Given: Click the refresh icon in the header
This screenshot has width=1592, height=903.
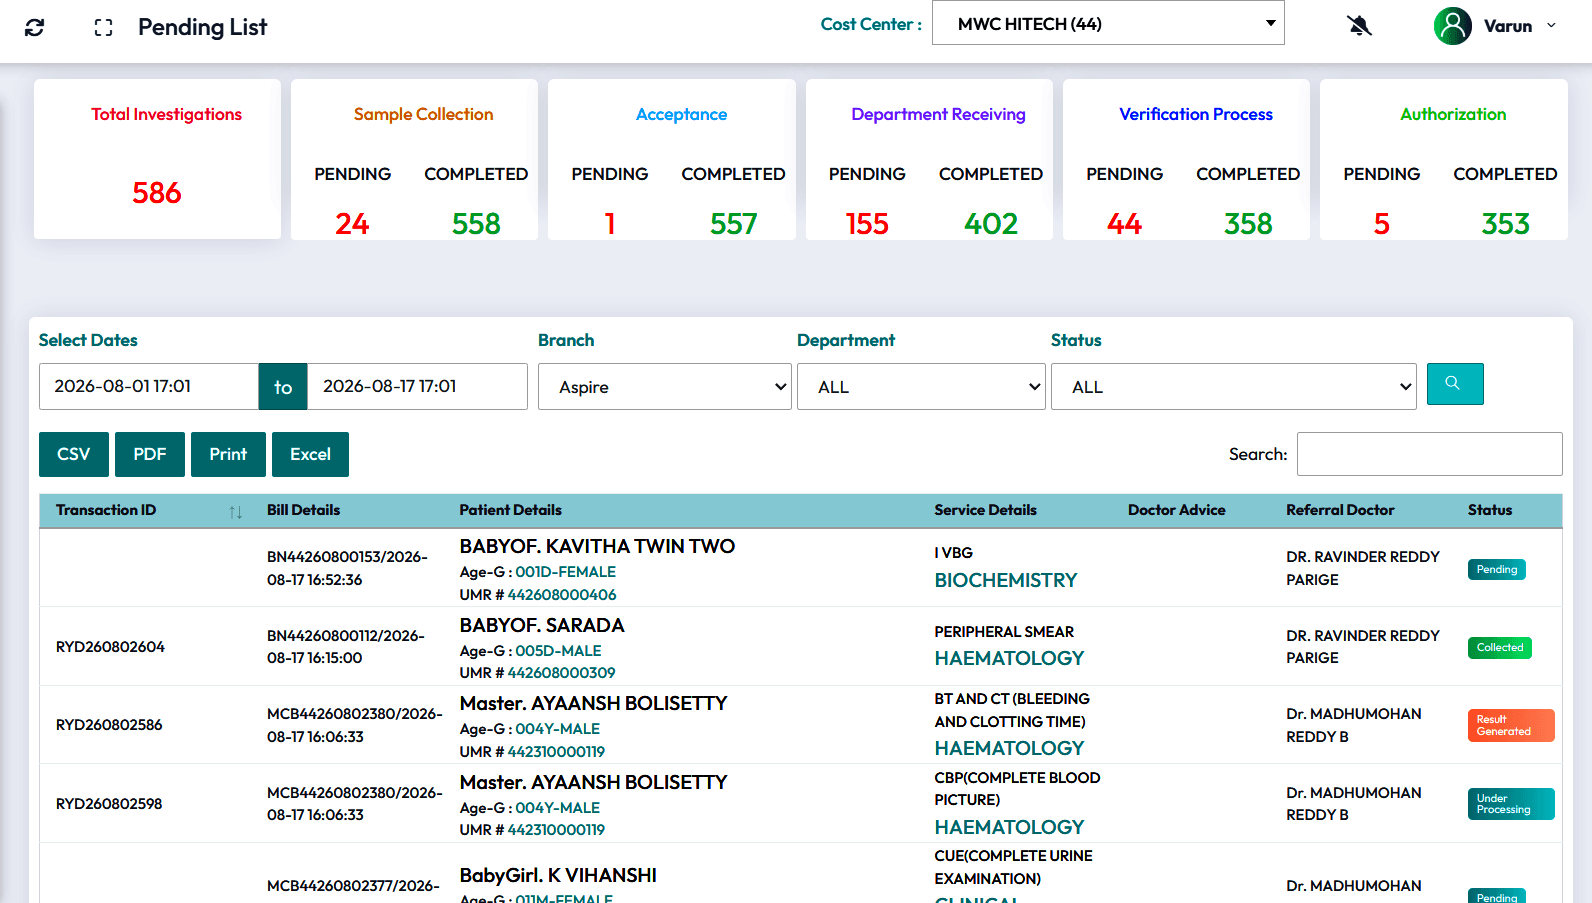Looking at the screenshot, I should click(x=35, y=27).
